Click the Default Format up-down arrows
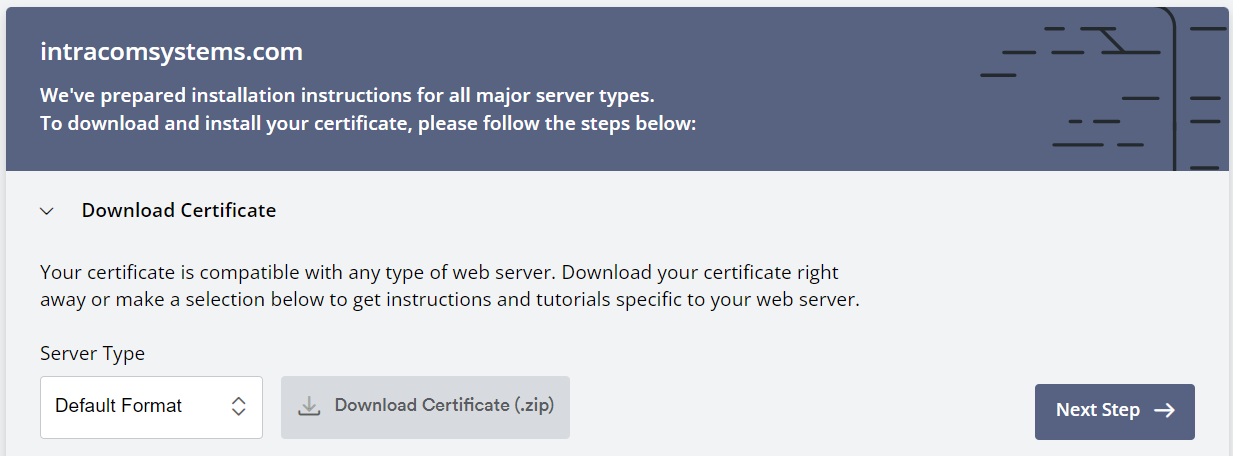 click(x=238, y=406)
